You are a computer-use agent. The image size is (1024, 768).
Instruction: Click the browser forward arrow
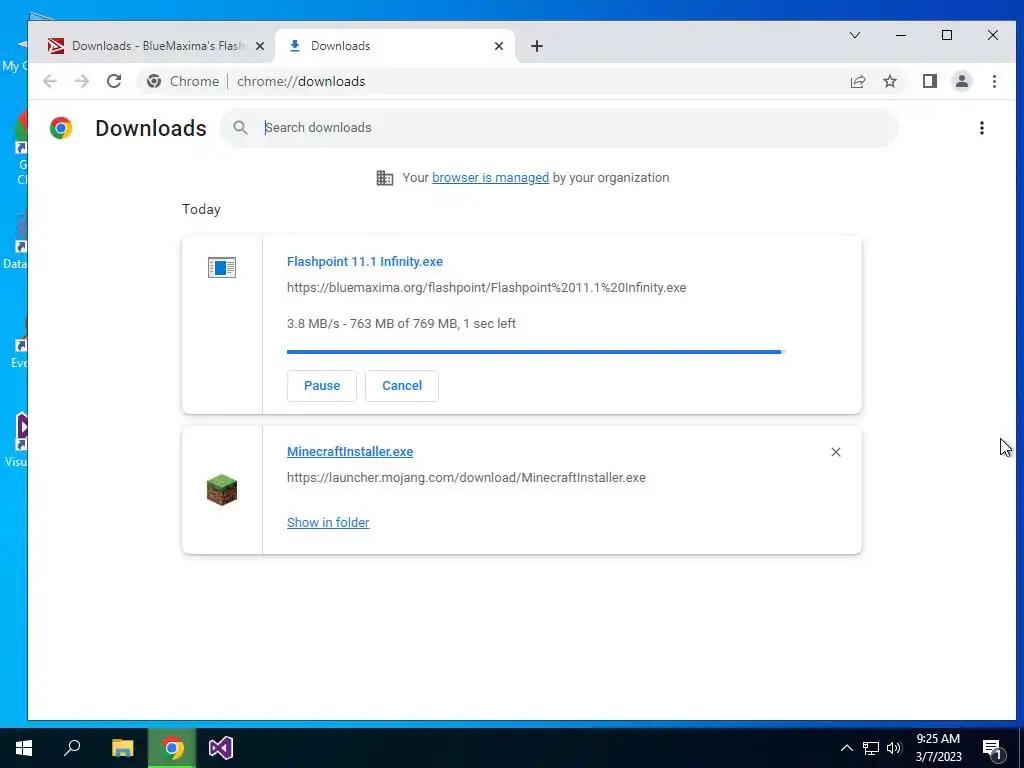[x=82, y=81]
